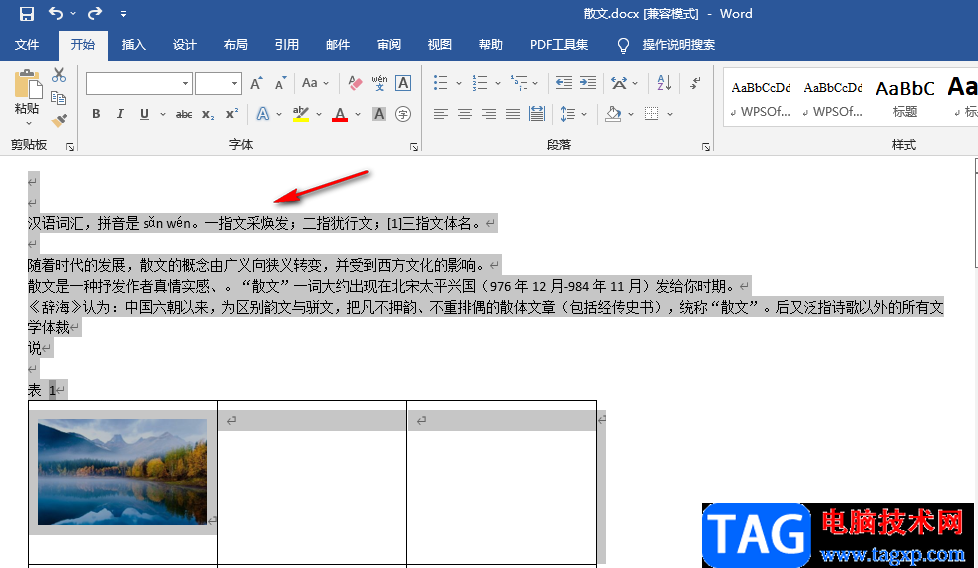
Task: Open the phonetic guide wén icon
Action: tap(379, 83)
